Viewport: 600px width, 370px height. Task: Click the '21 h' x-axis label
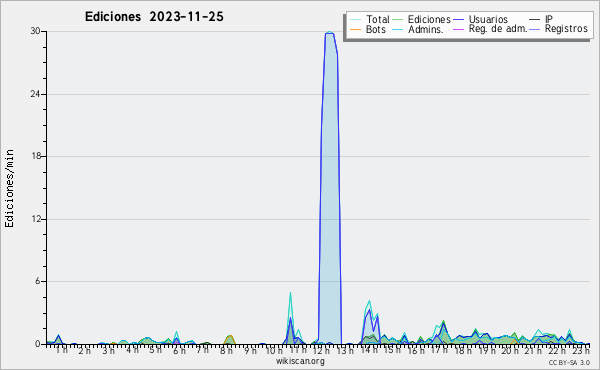pyautogui.click(x=534, y=350)
